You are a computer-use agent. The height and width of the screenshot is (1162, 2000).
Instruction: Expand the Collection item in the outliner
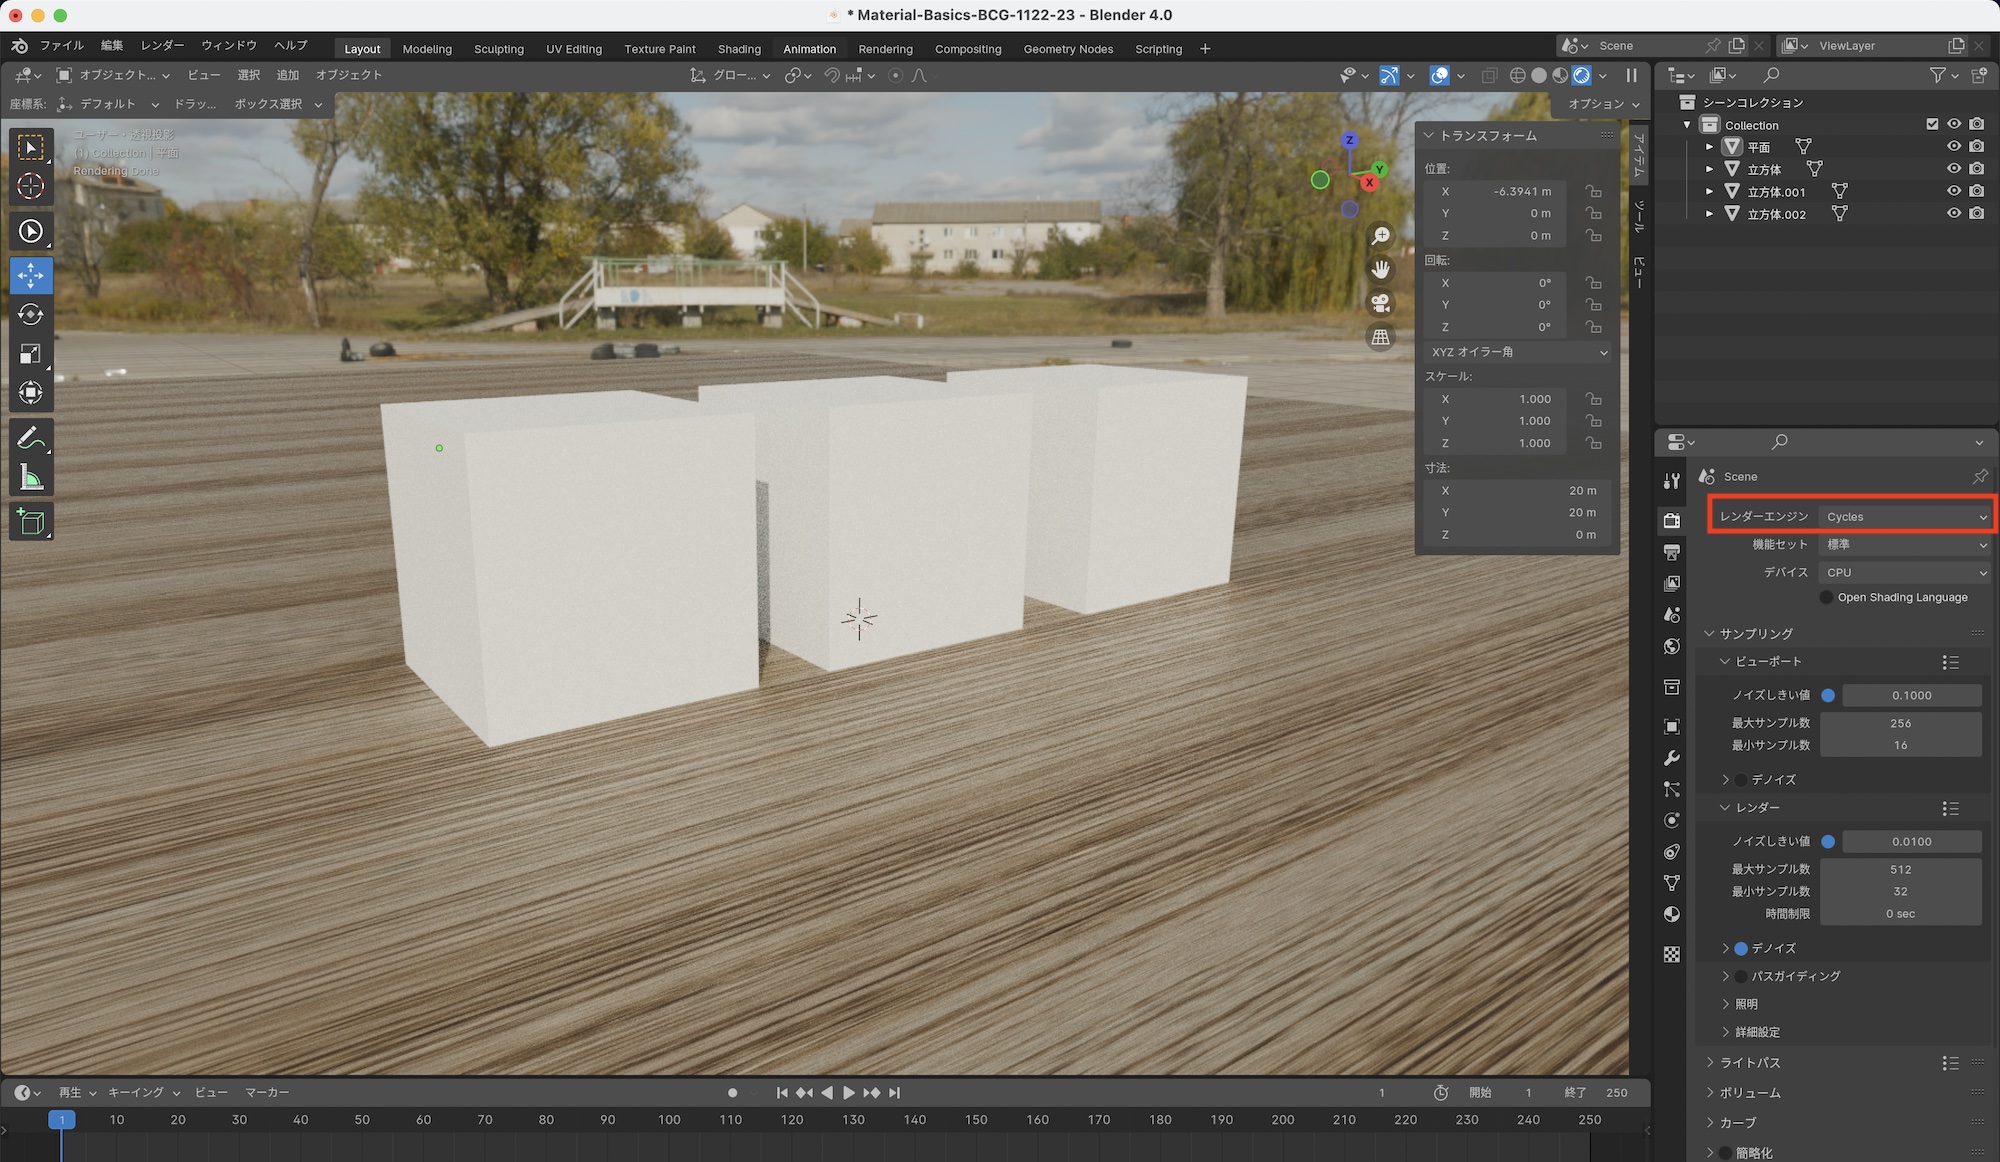[1686, 124]
